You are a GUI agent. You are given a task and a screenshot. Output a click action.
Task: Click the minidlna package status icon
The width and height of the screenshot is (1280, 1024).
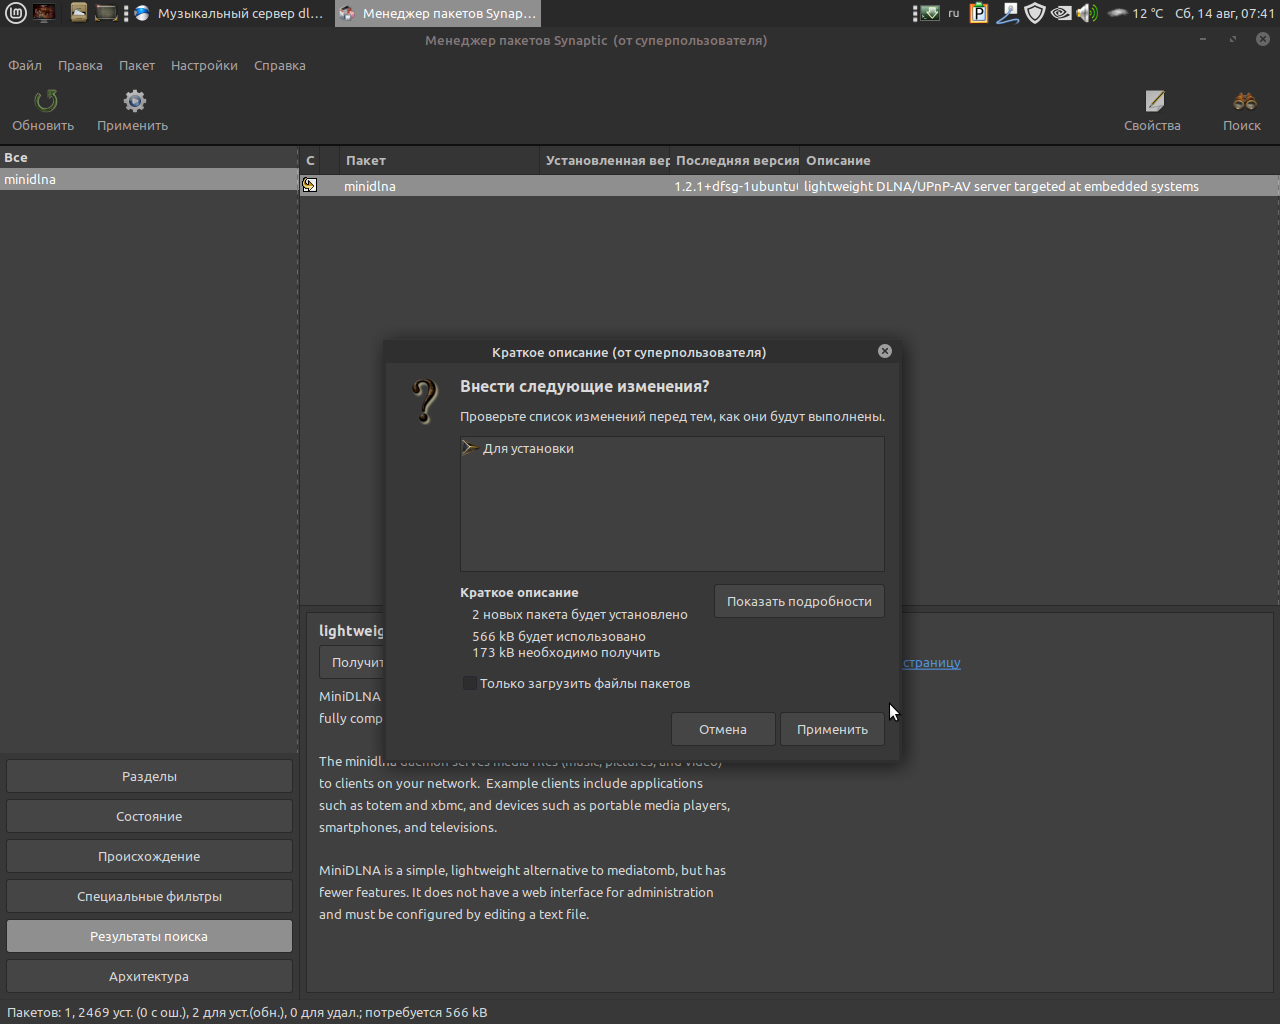coord(310,186)
